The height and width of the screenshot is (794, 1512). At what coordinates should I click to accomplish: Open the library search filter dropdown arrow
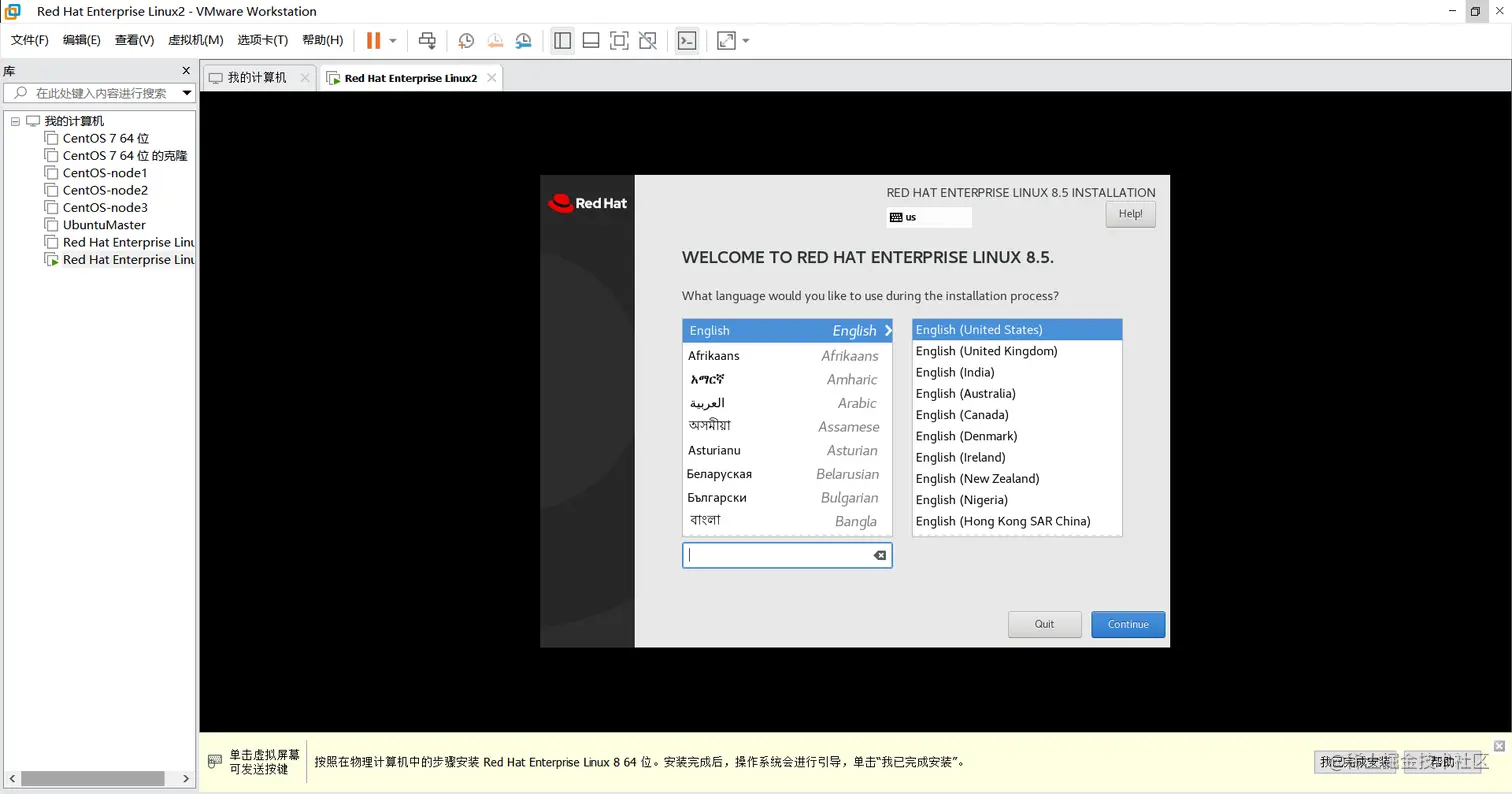click(x=186, y=93)
